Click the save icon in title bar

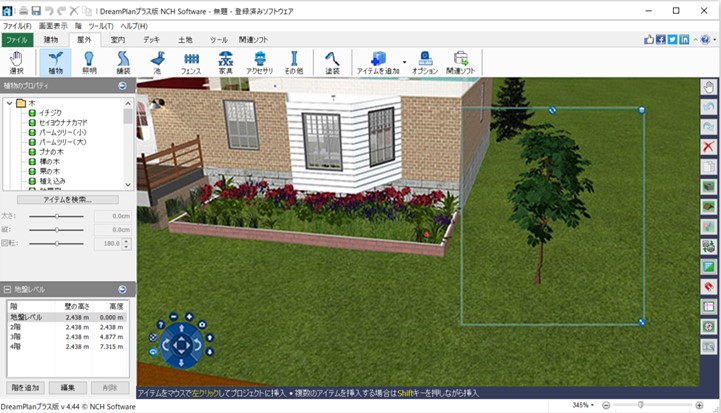tap(36, 11)
